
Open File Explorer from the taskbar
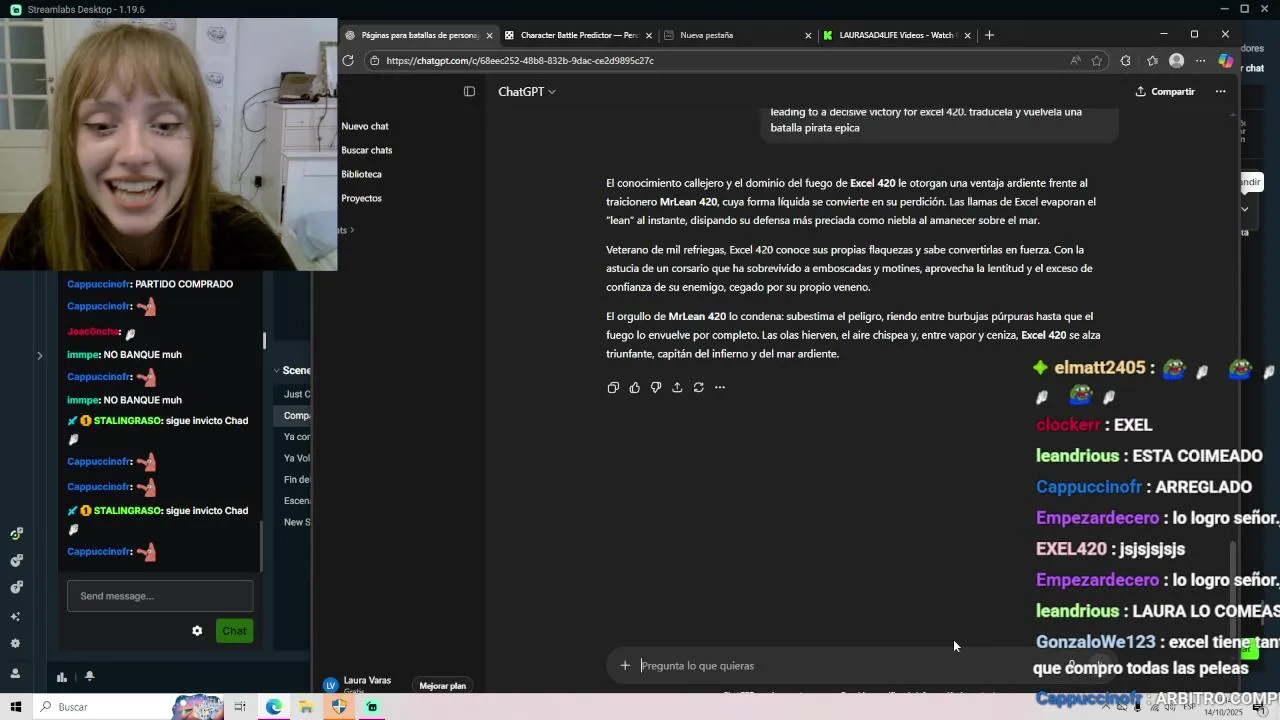306,707
